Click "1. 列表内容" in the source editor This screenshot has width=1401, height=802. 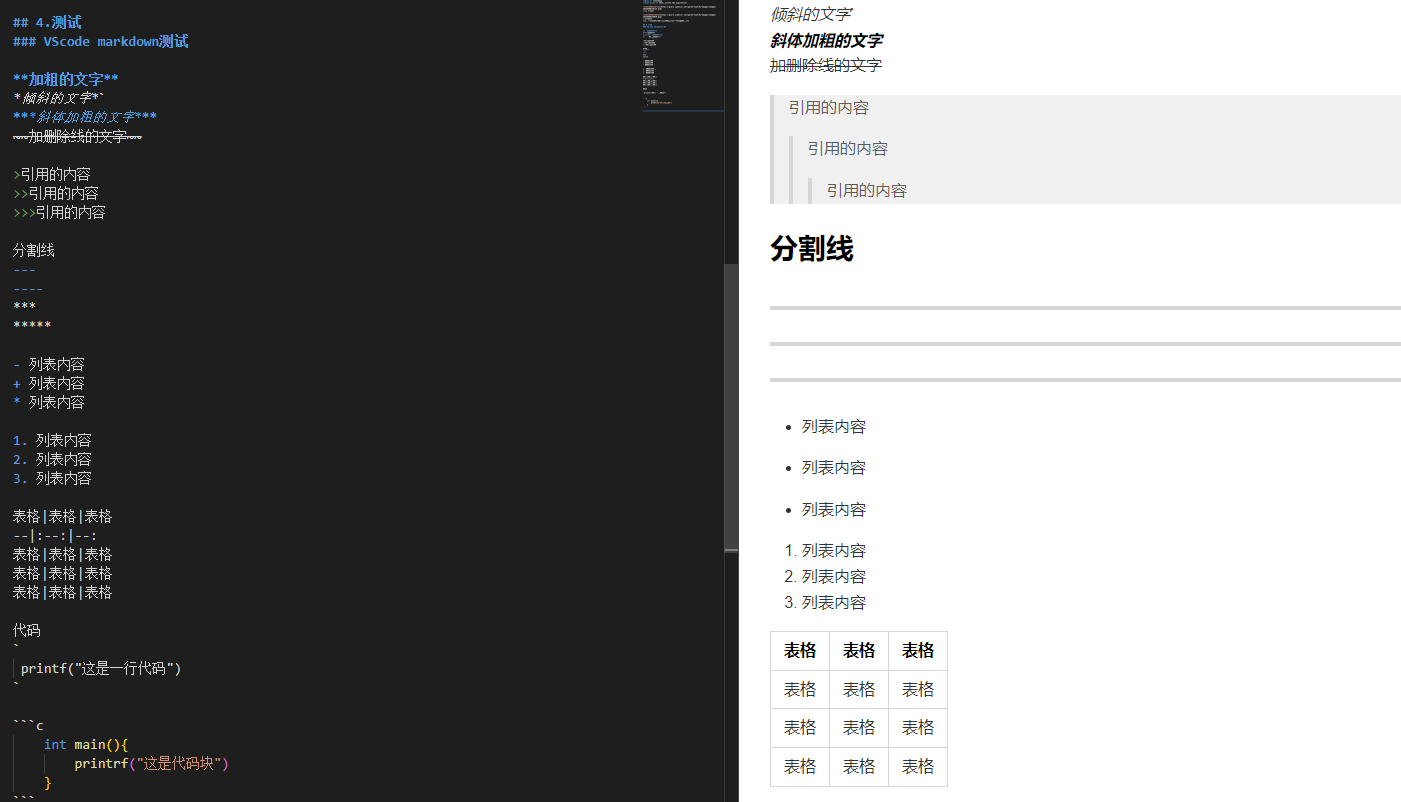pyautogui.click(x=52, y=440)
